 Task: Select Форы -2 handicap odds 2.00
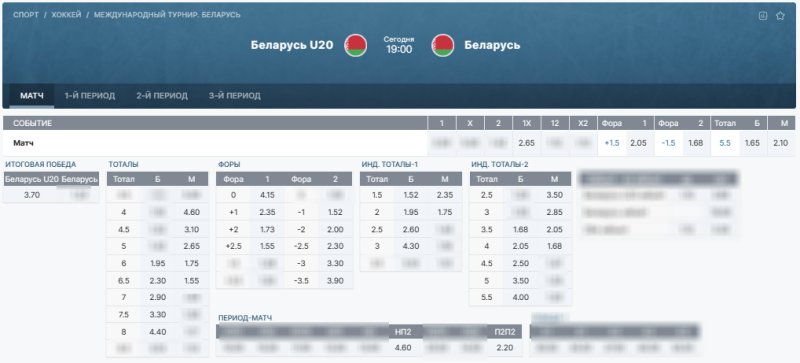point(335,229)
